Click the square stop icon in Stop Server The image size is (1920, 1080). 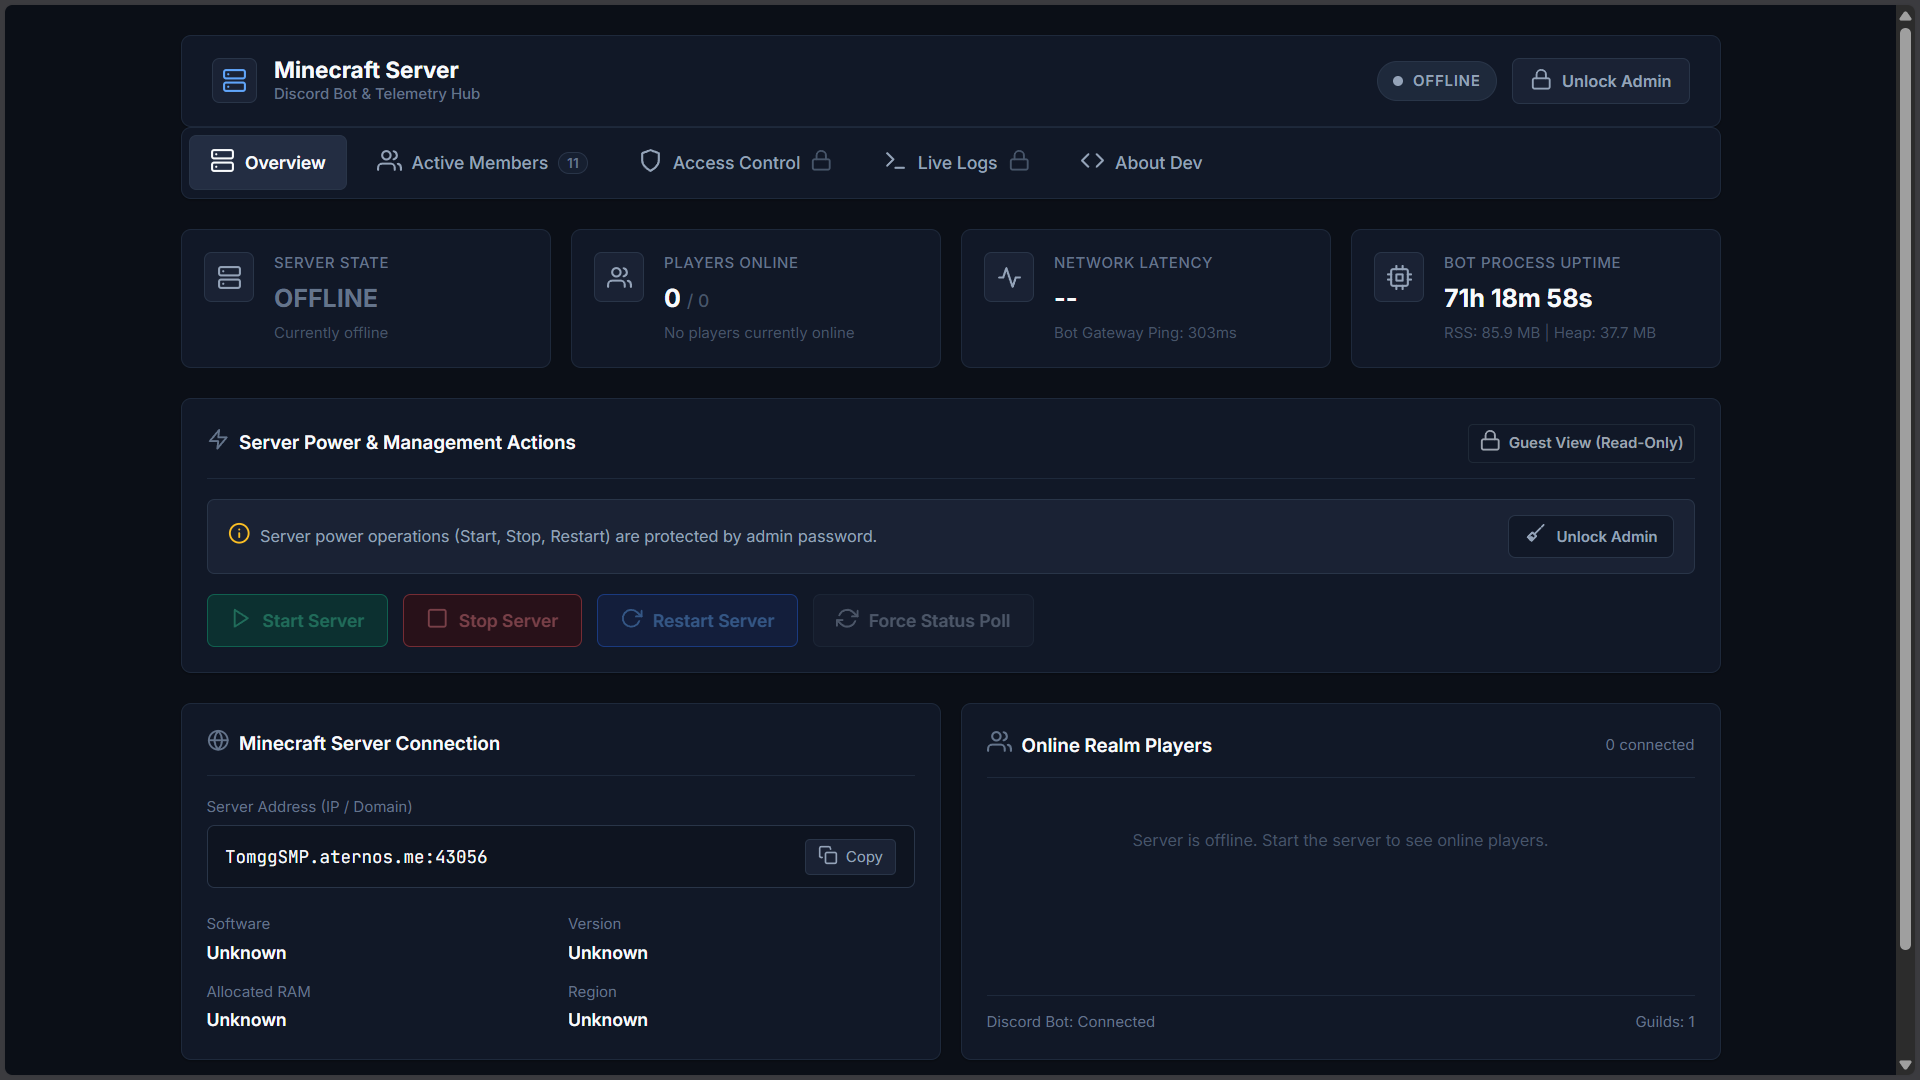click(x=437, y=619)
